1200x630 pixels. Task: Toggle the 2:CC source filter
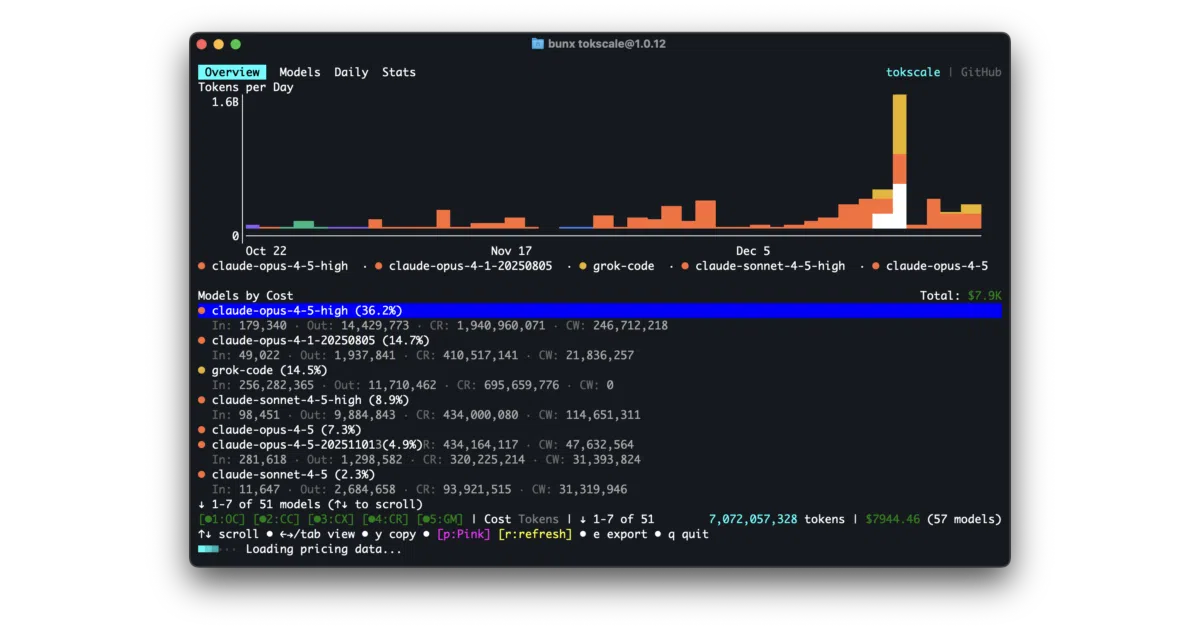click(x=277, y=519)
